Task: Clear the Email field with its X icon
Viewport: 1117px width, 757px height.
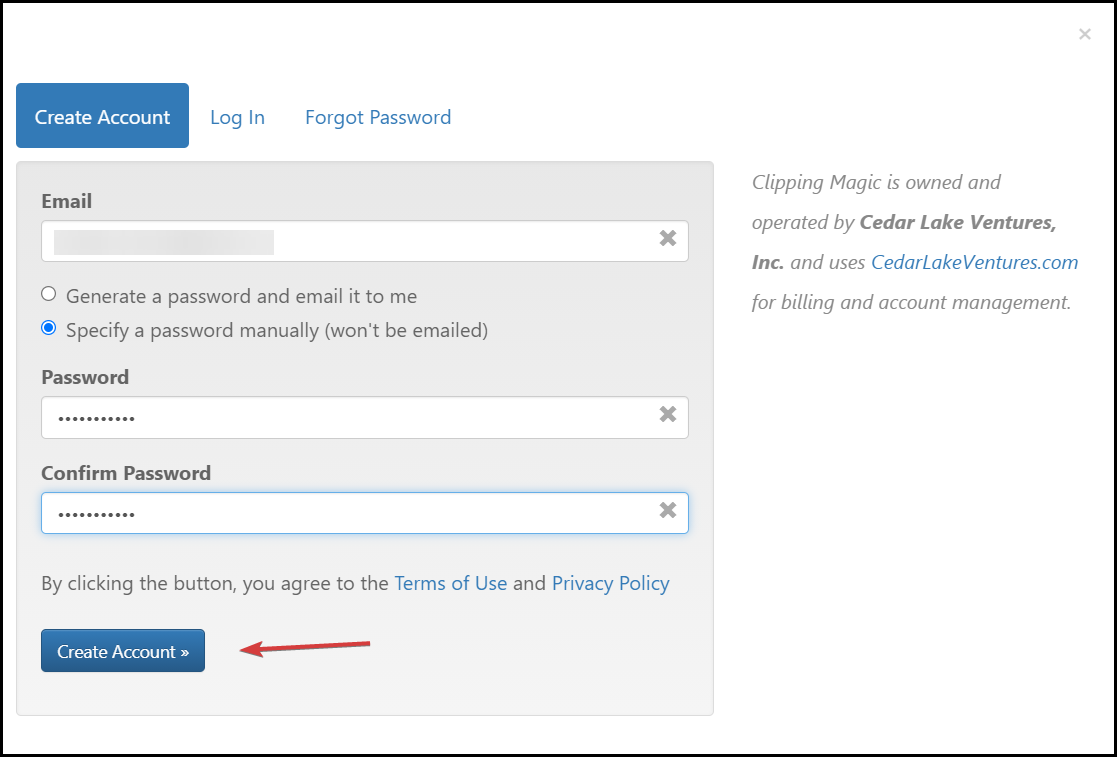Action: pos(668,238)
